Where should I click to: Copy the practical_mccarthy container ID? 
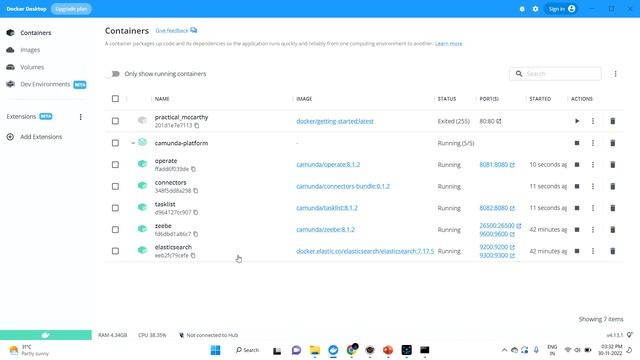[197, 126]
